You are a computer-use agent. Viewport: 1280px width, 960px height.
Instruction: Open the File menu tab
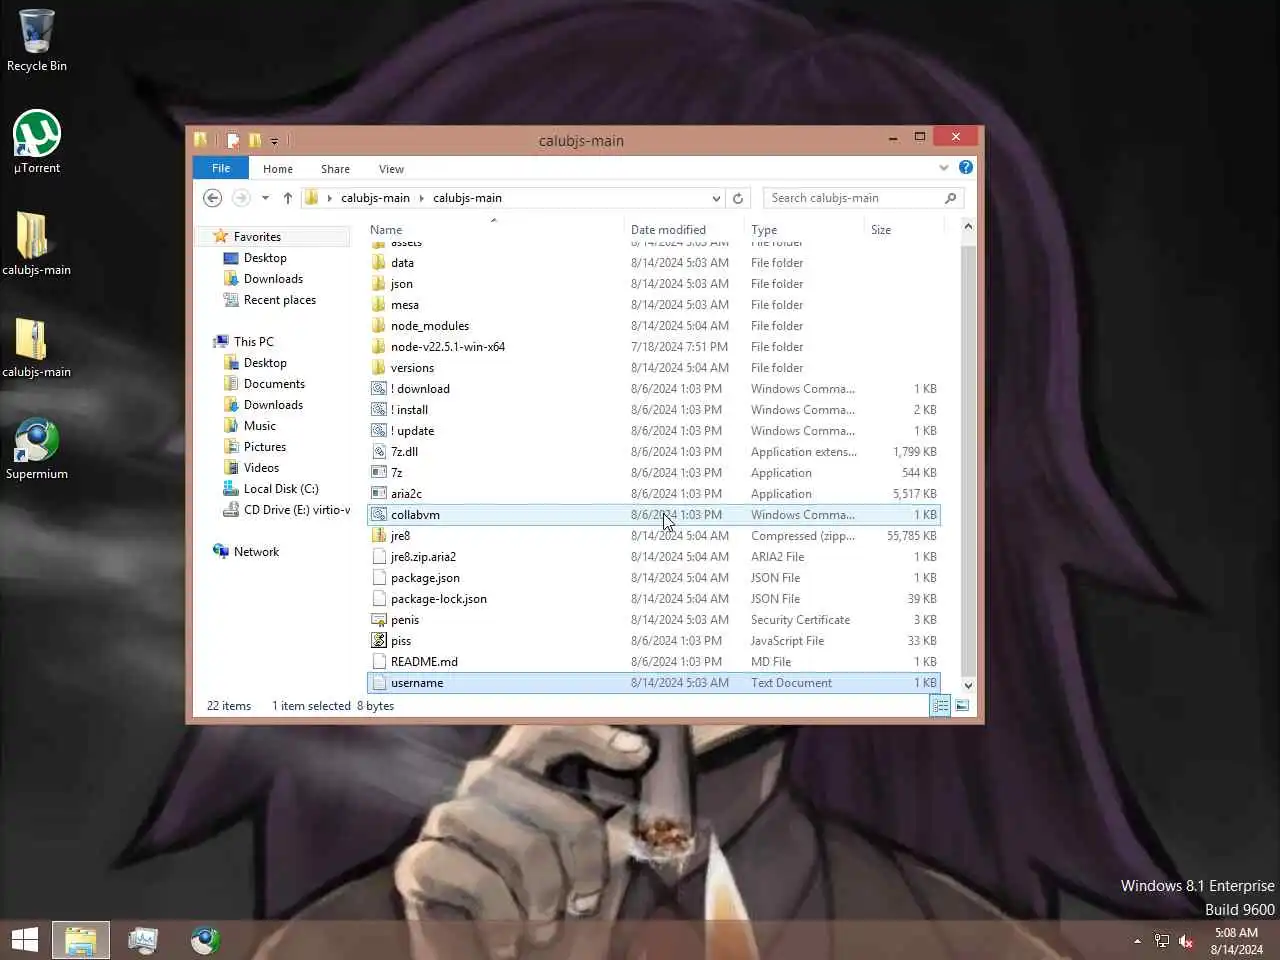(221, 168)
